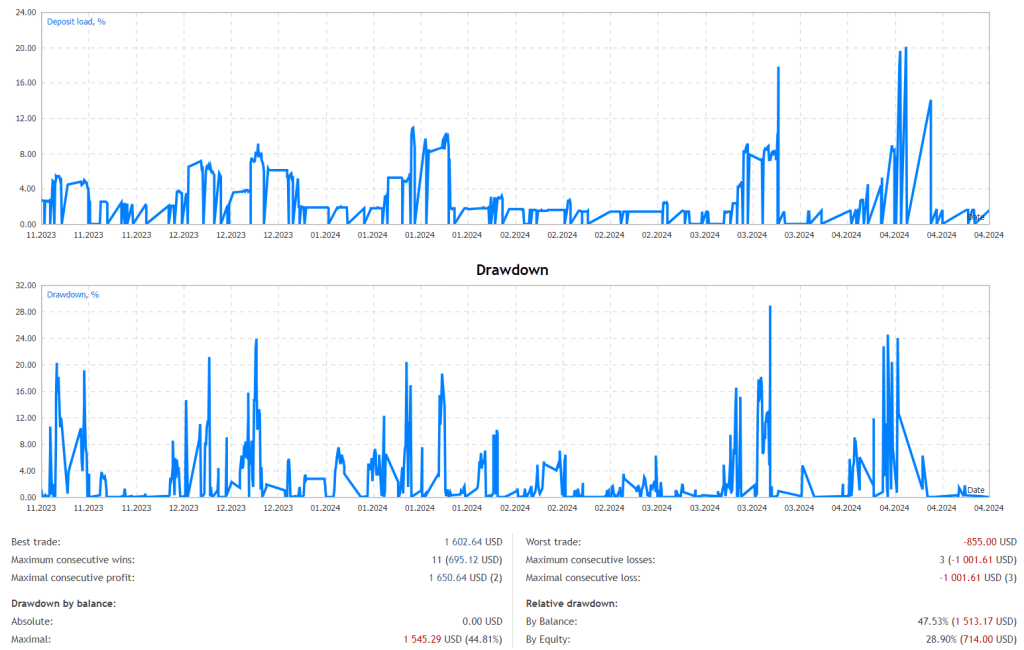Select the "Drawdown, %" legend label
The image size is (1024, 650).
(73, 295)
